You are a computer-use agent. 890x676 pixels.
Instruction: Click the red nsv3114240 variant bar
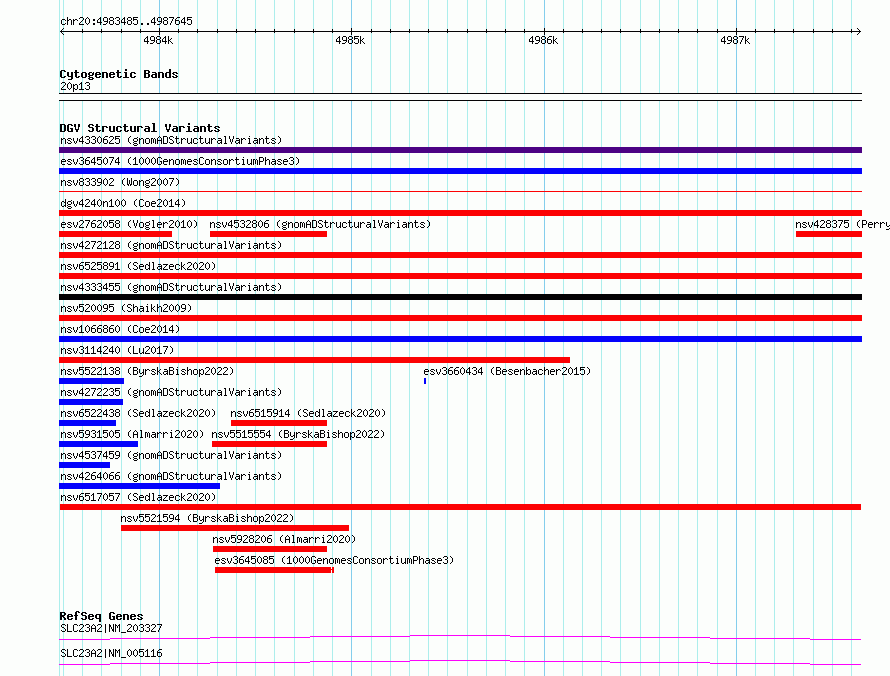[x=314, y=360]
